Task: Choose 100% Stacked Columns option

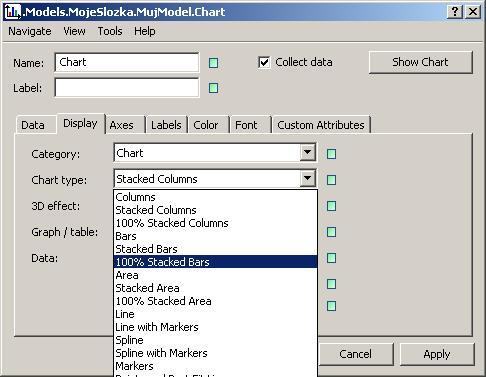Action: [215, 223]
